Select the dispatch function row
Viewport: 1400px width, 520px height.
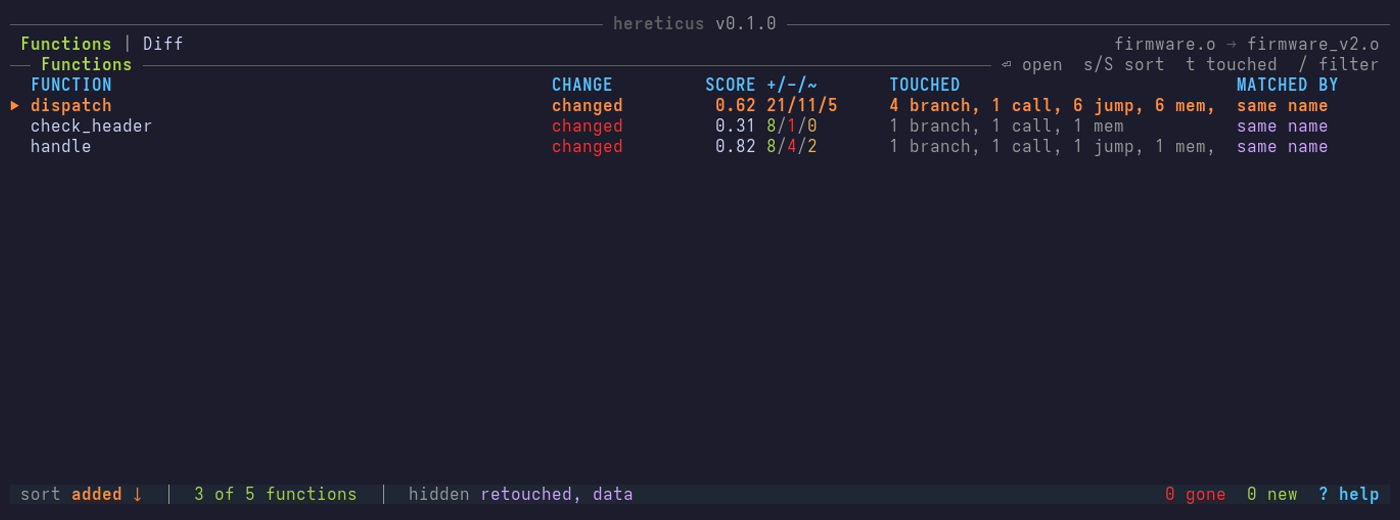click(x=700, y=105)
